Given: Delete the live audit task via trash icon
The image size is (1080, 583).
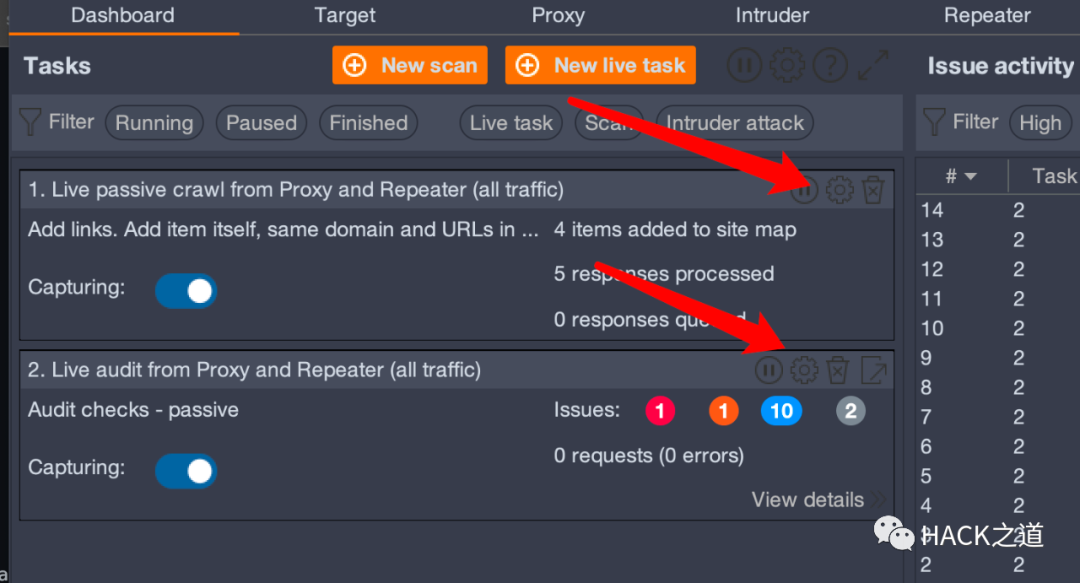Looking at the screenshot, I should click(838, 370).
